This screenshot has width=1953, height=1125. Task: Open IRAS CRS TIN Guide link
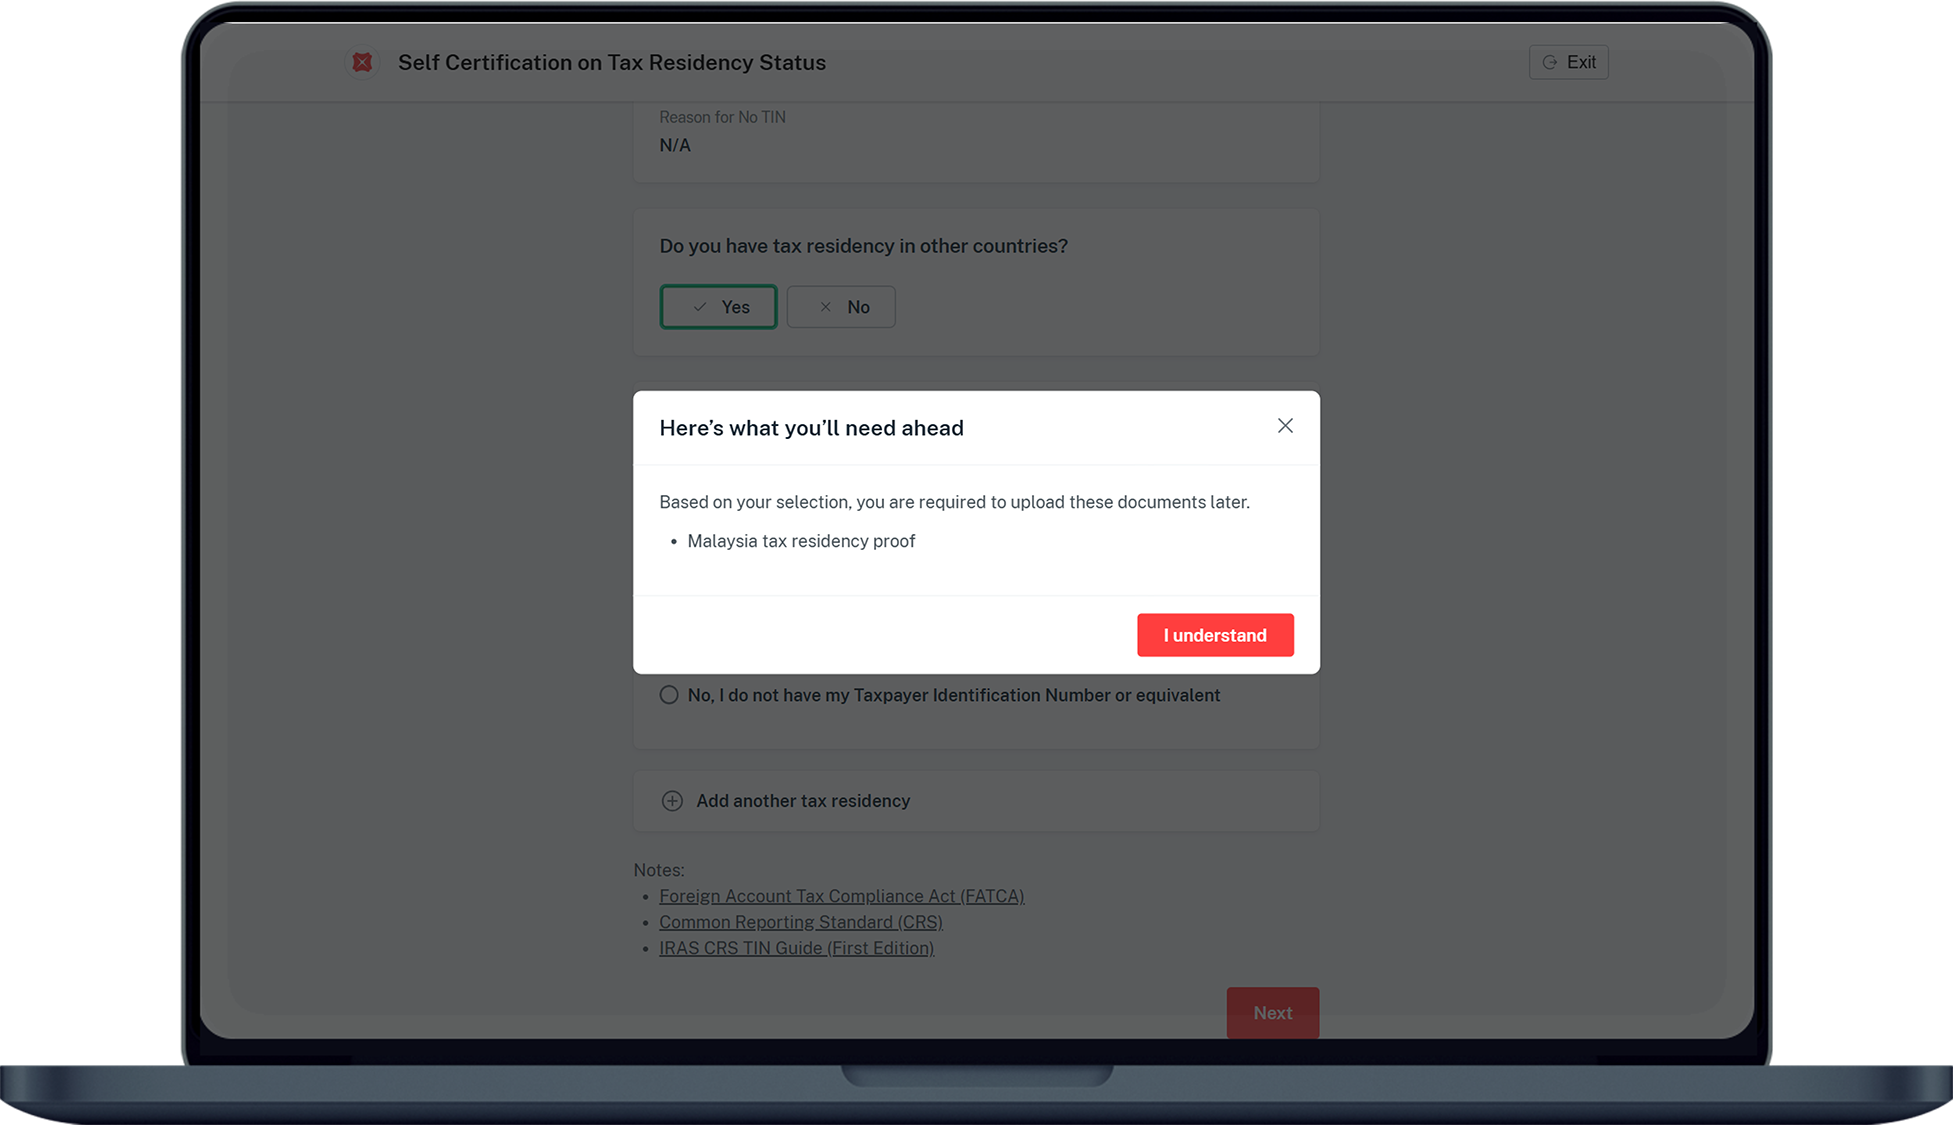click(796, 948)
